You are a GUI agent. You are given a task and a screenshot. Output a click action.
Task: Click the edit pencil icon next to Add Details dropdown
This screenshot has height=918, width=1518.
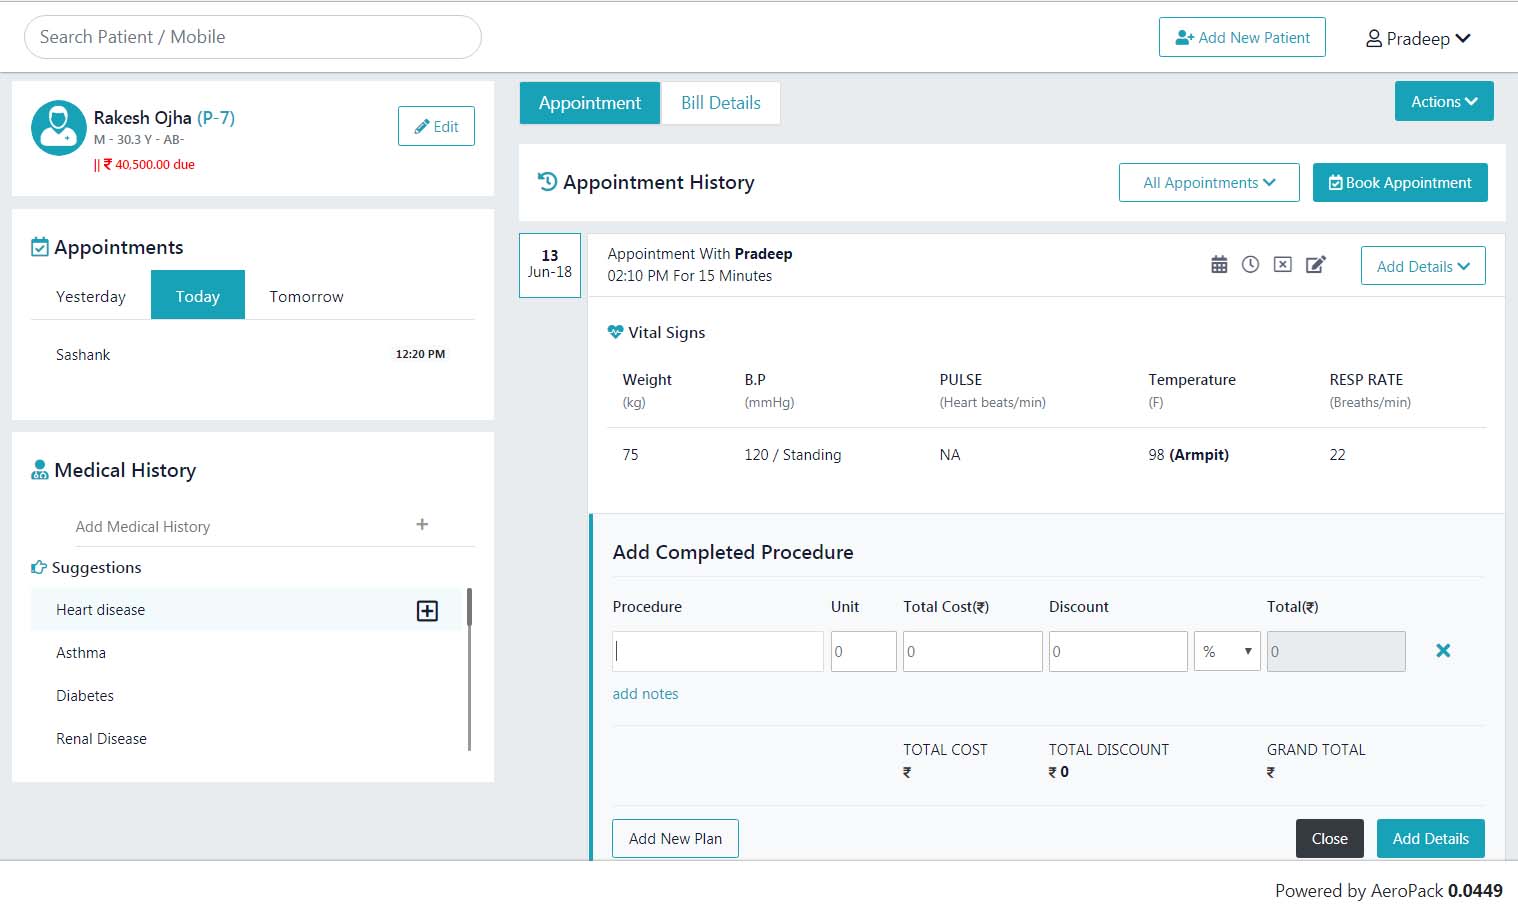tap(1316, 265)
